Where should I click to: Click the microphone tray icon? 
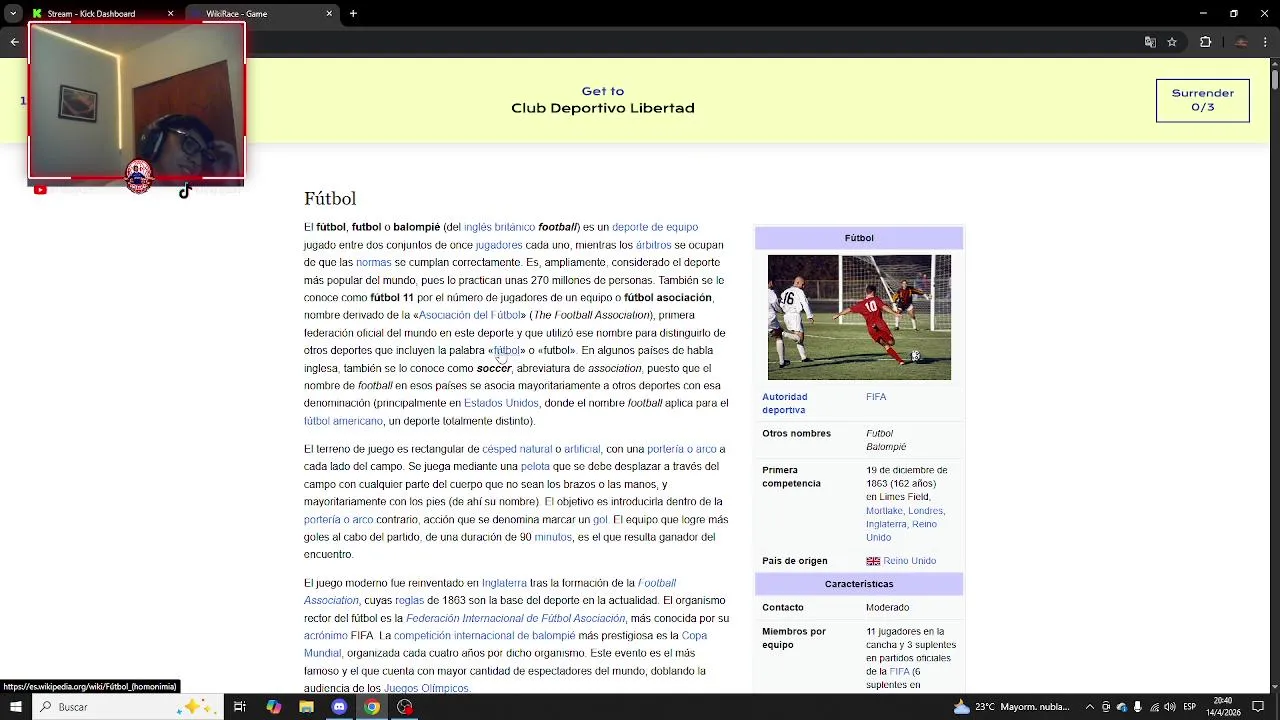(1138, 707)
